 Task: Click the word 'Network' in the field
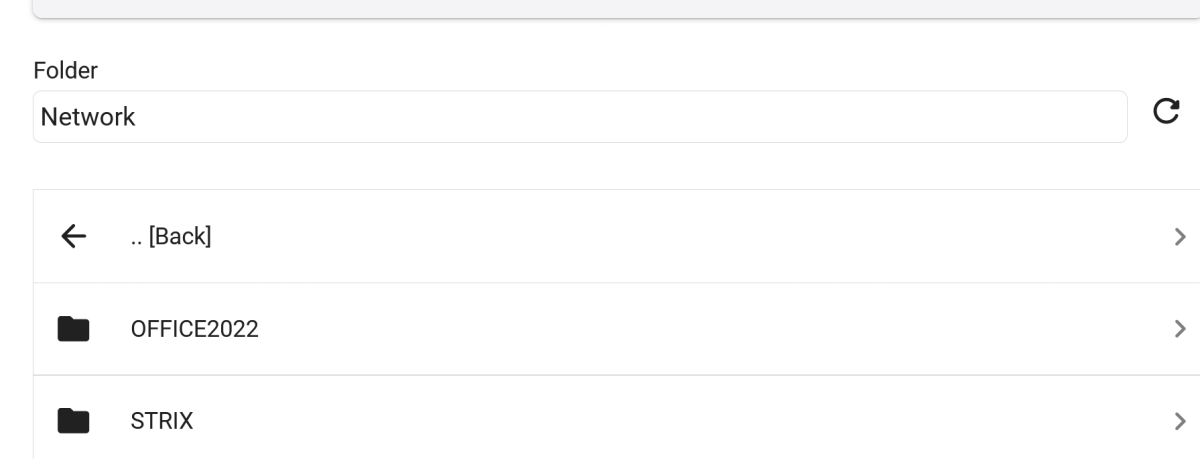click(x=88, y=117)
